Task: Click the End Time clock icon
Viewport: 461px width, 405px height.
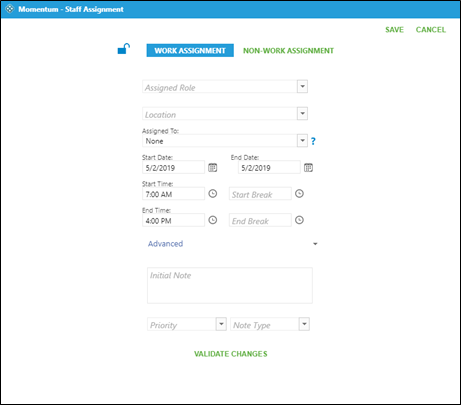Action: (213, 220)
